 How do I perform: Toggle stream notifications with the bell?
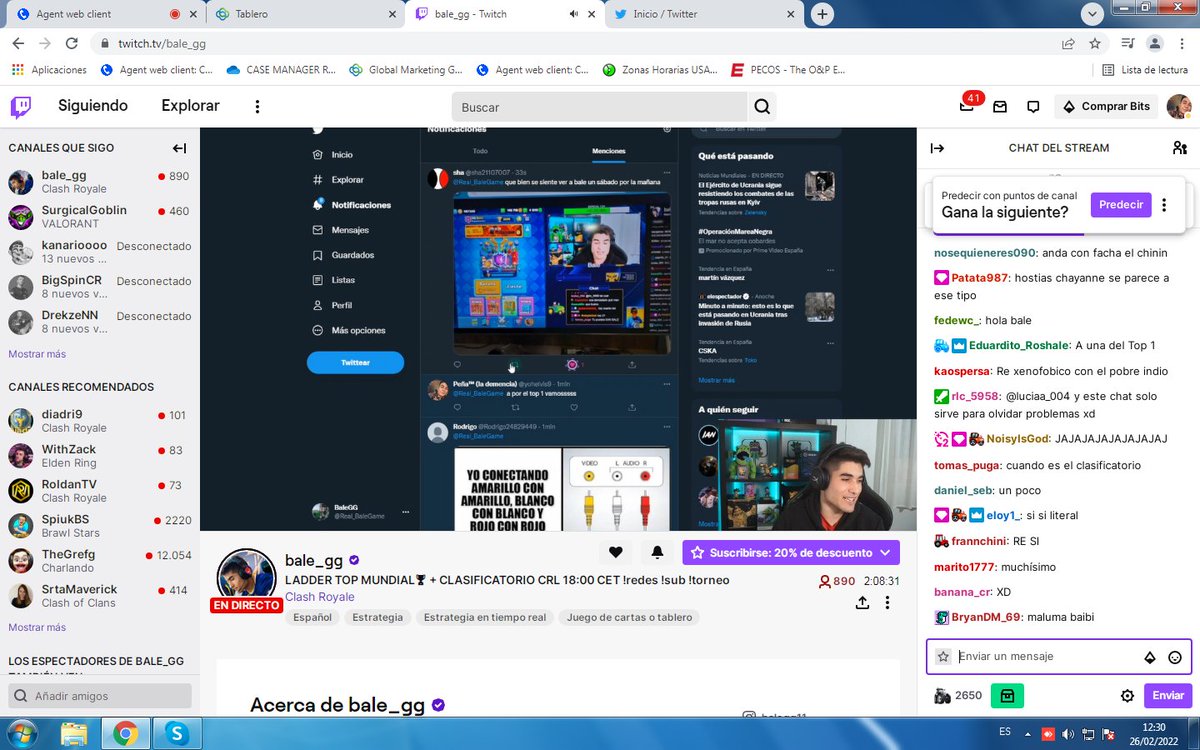pos(657,552)
